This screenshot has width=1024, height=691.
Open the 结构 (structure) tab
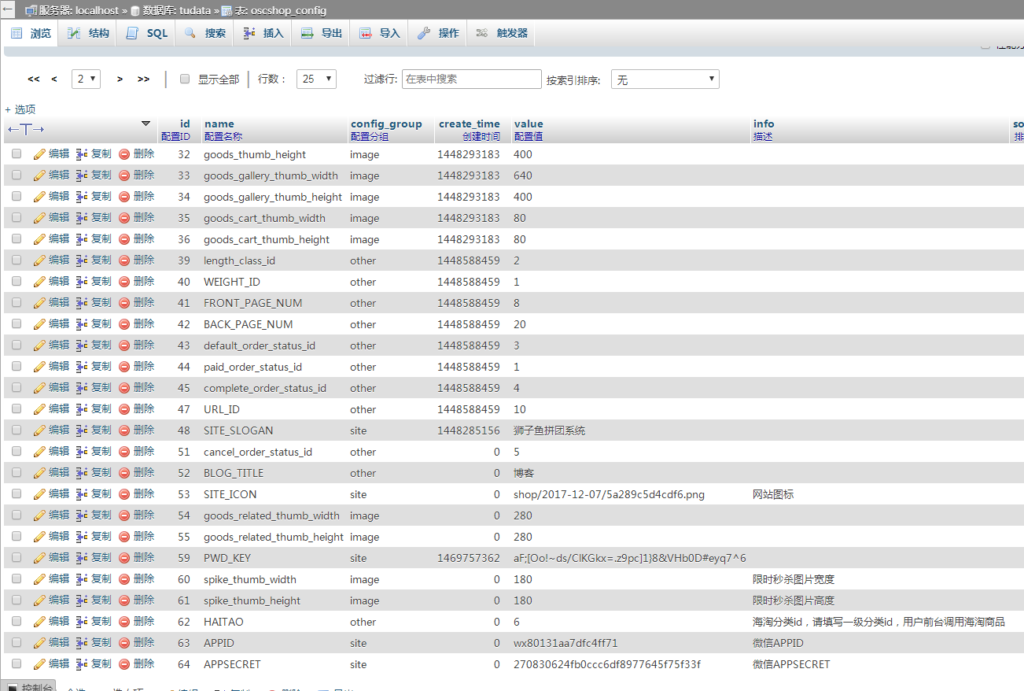(x=88, y=33)
